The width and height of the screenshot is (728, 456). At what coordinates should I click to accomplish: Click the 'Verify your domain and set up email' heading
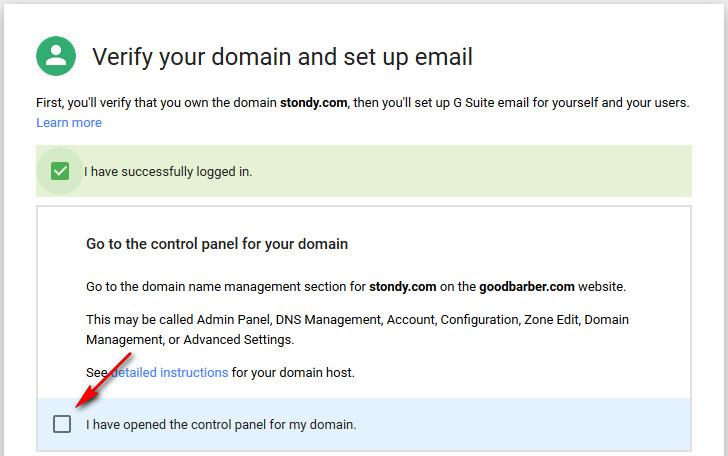(x=282, y=57)
